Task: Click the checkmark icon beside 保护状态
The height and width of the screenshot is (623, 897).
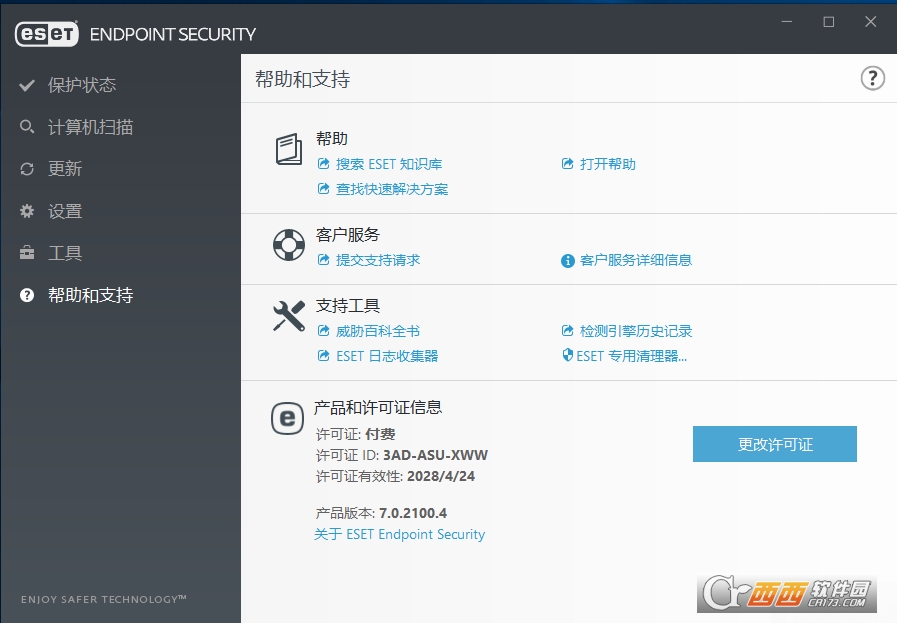Action: [27, 85]
